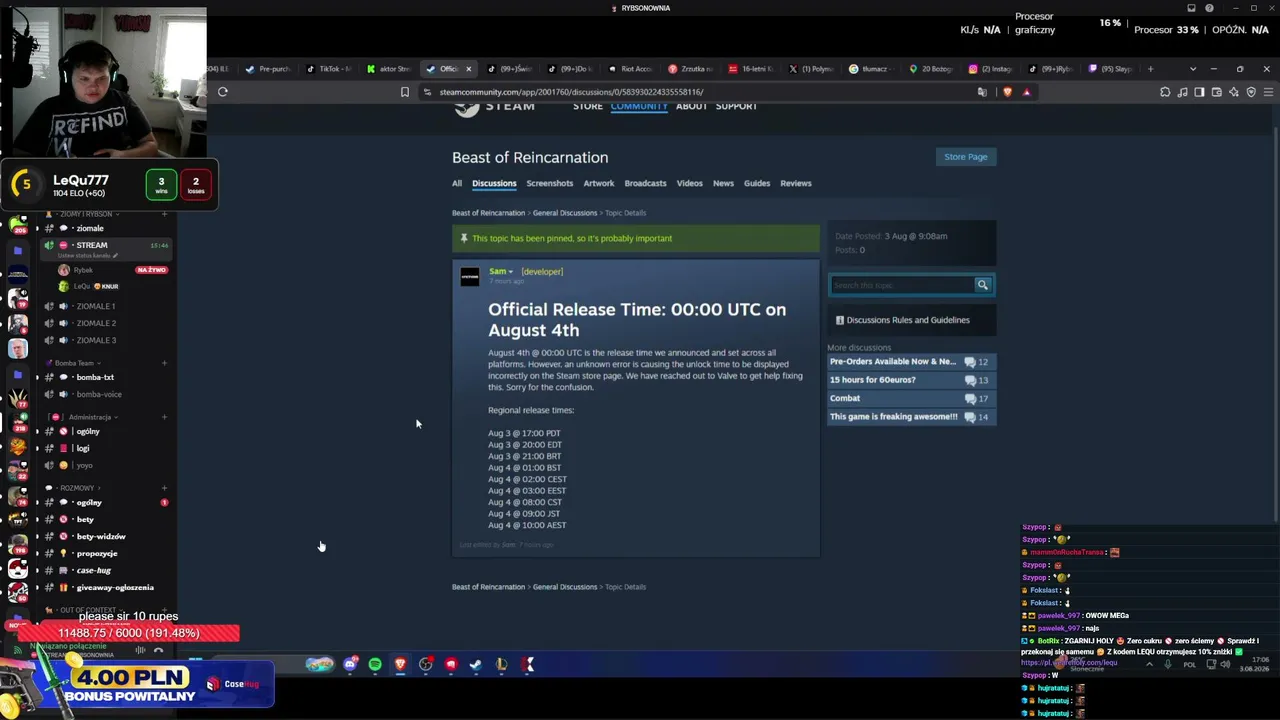1280x720 pixels.
Task: Open the Discord server icon with badge 77
Action: (17, 399)
